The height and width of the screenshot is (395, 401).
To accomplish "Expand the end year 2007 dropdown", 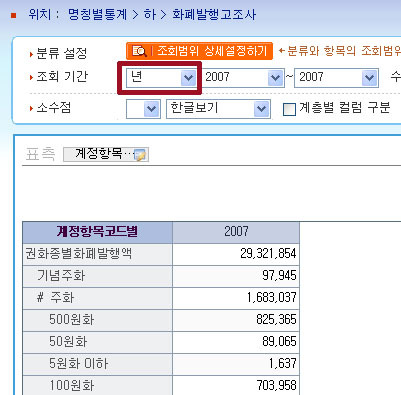I will [x=336, y=78].
